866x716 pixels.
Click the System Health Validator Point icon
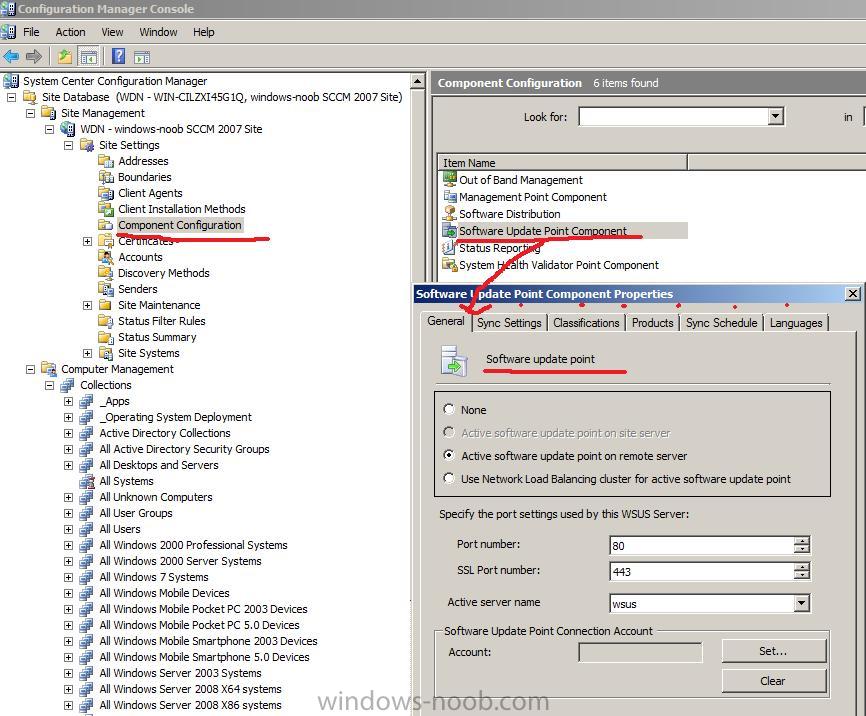click(x=450, y=265)
